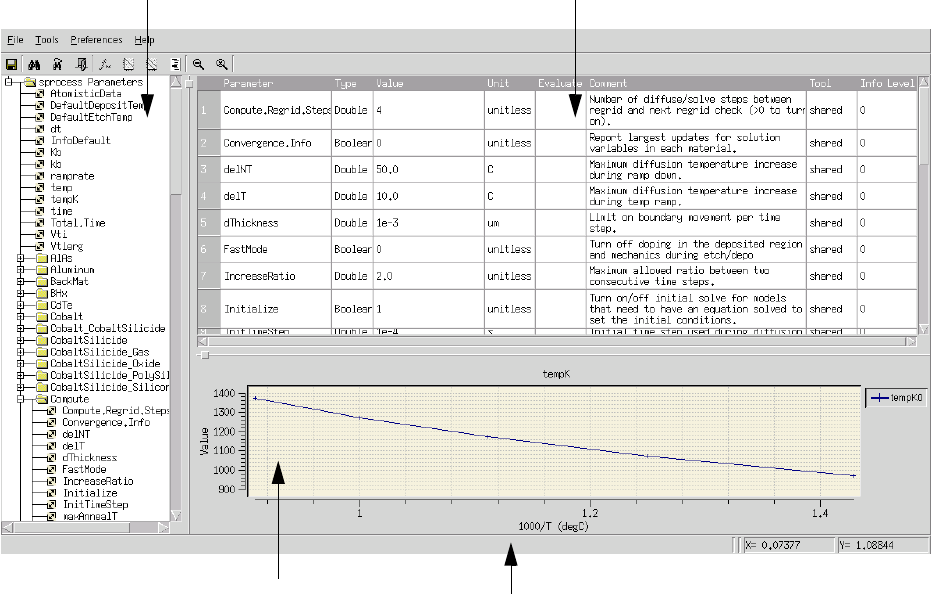
Task: Zoom in using the plus magnifier icon
Action: tap(221, 62)
